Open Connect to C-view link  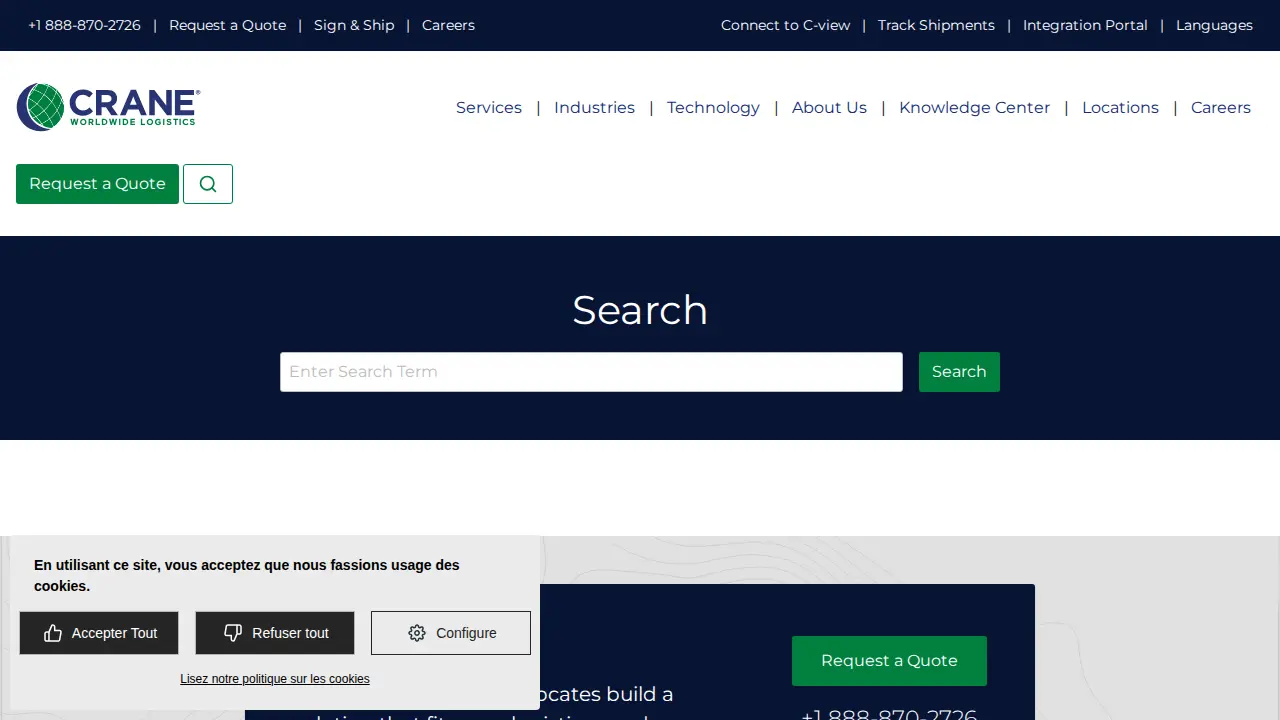(x=785, y=25)
